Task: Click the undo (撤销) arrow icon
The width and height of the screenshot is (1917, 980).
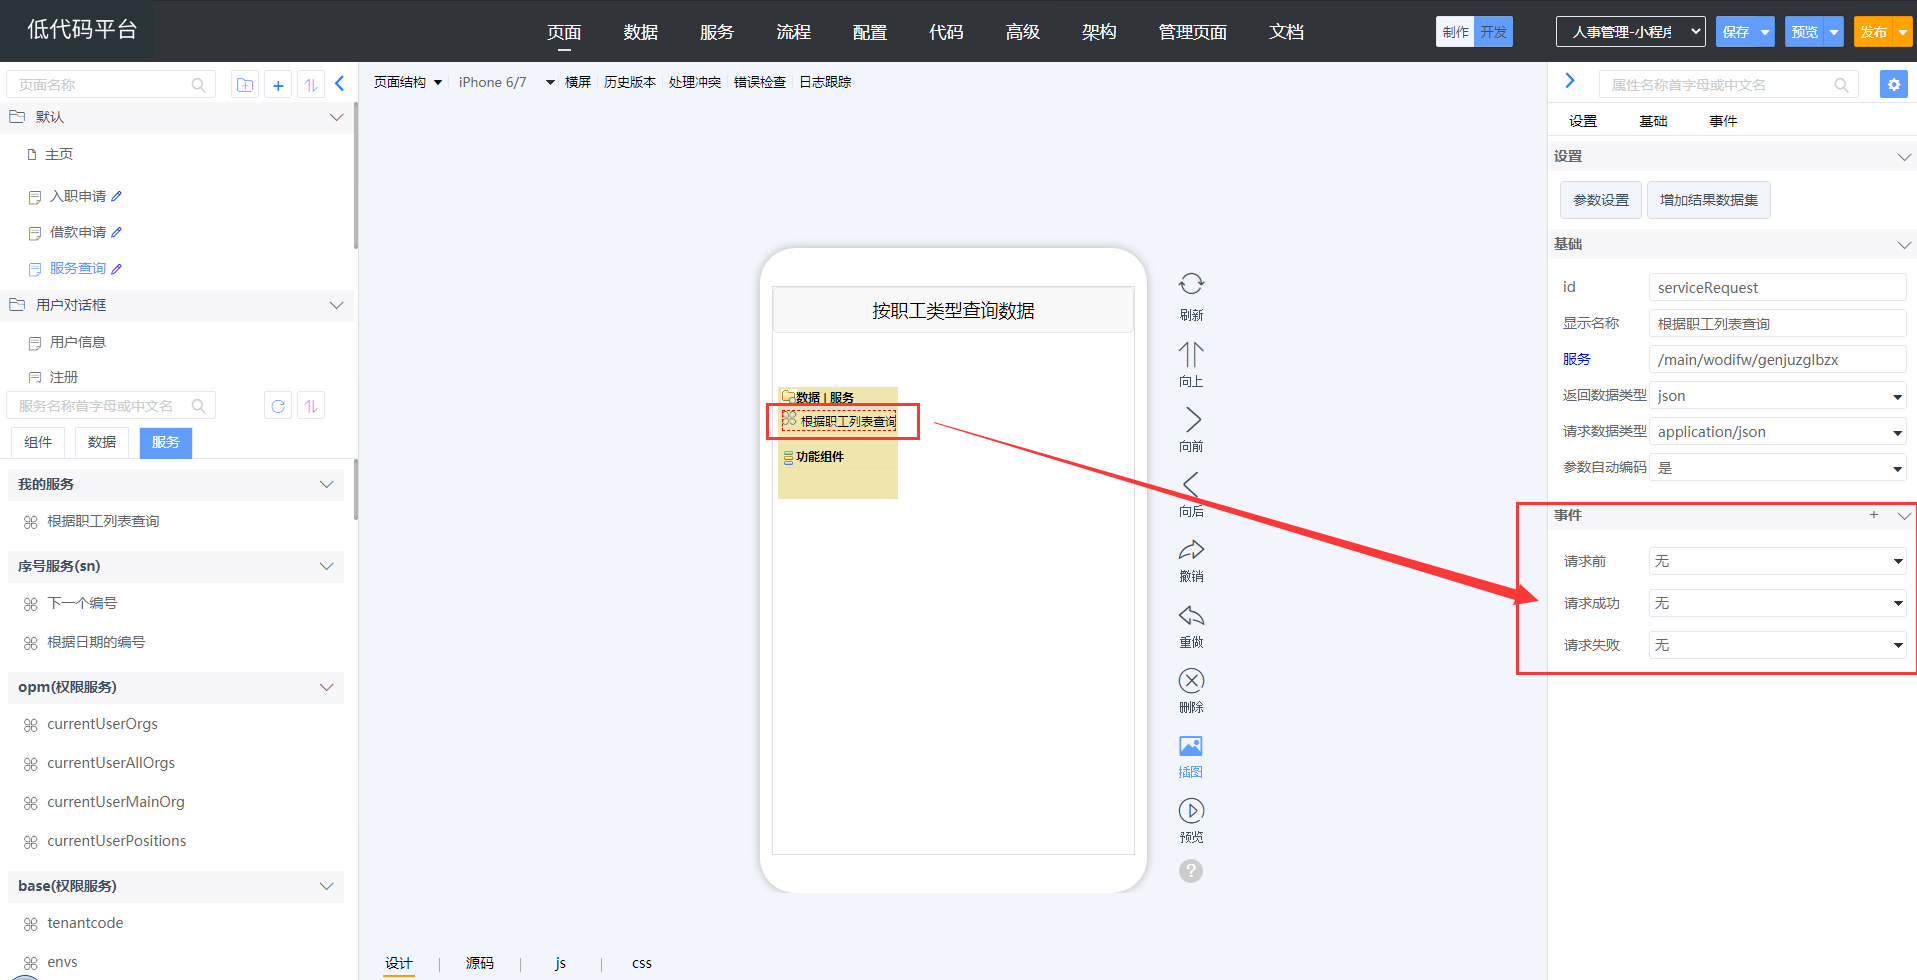Action: pyautogui.click(x=1191, y=550)
